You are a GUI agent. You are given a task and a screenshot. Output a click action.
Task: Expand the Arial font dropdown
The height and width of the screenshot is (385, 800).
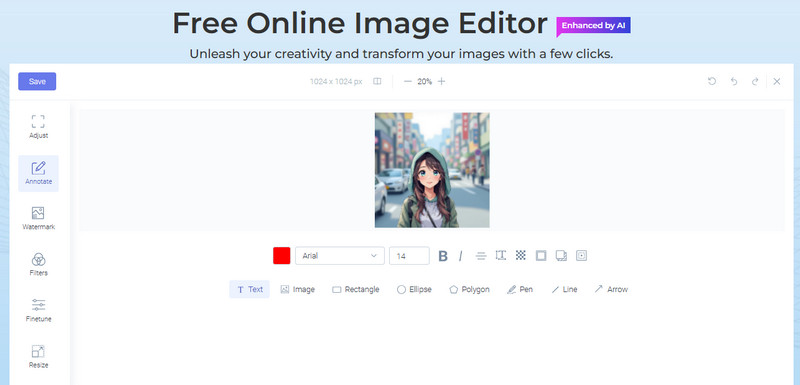click(x=340, y=255)
